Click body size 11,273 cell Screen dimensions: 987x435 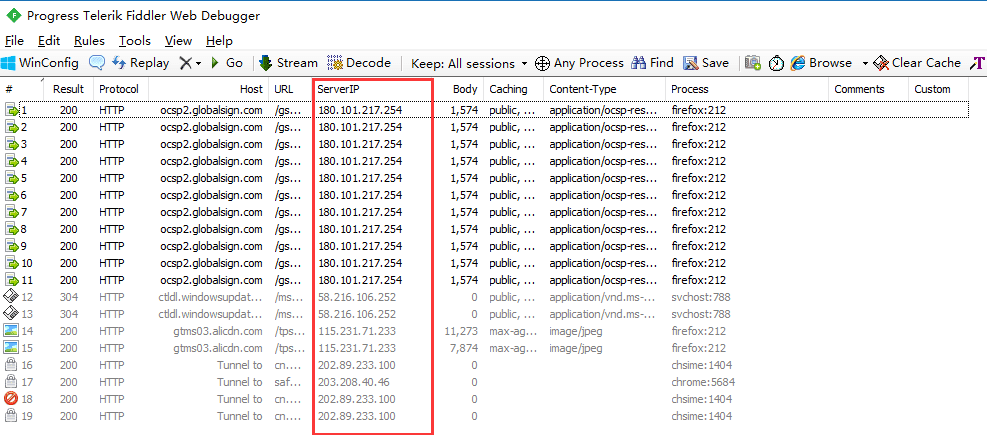pyautogui.click(x=460, y=331)
